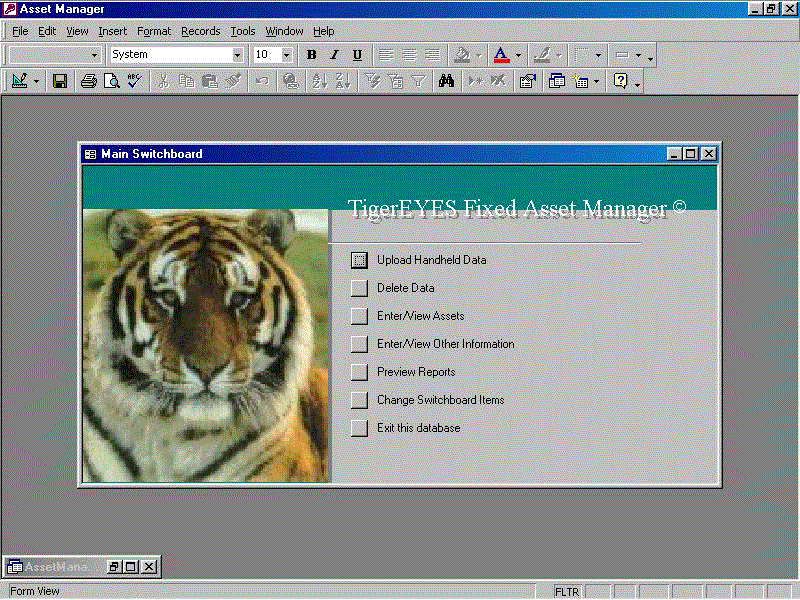This screenshot has height=600, width=800.
Task: Click the Fill/Back Color paint bucket
Action: pyautogui.click(x=462, y=55)
